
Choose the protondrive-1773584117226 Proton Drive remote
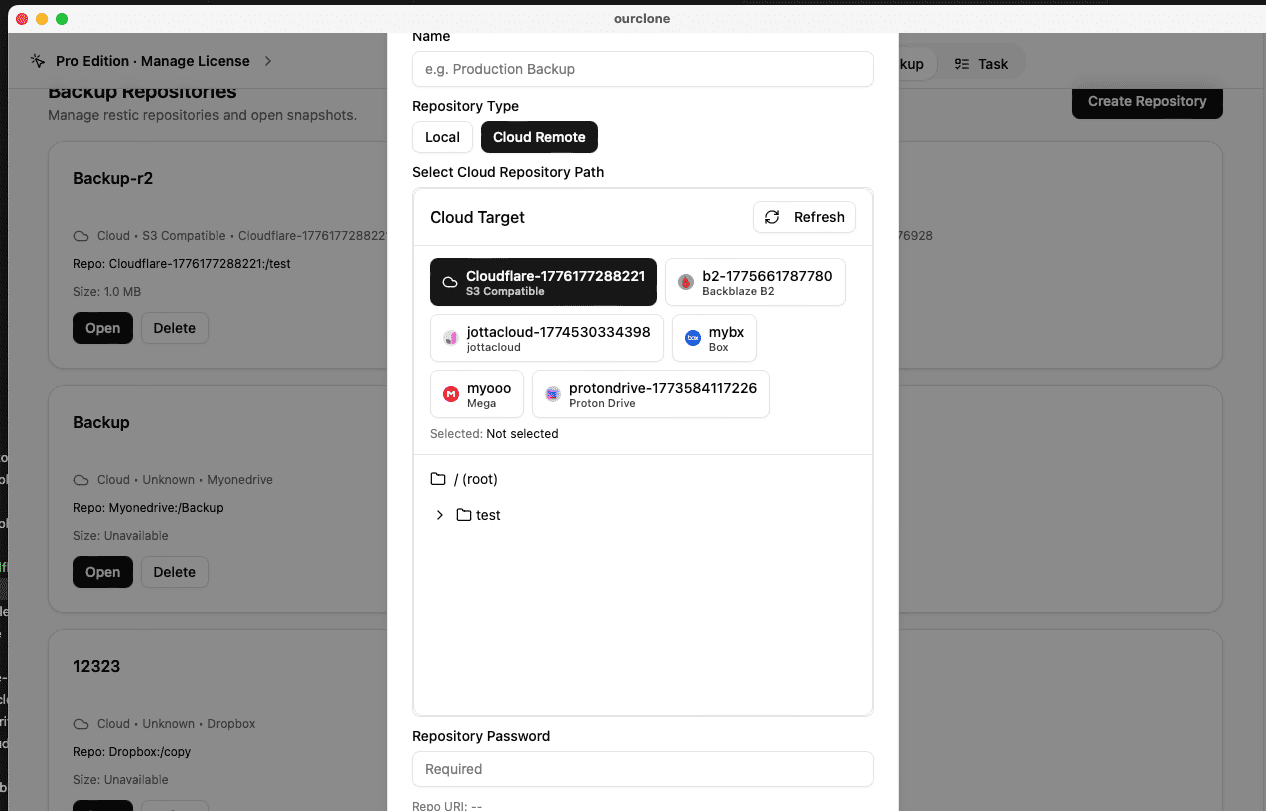(x=651, y=394)
